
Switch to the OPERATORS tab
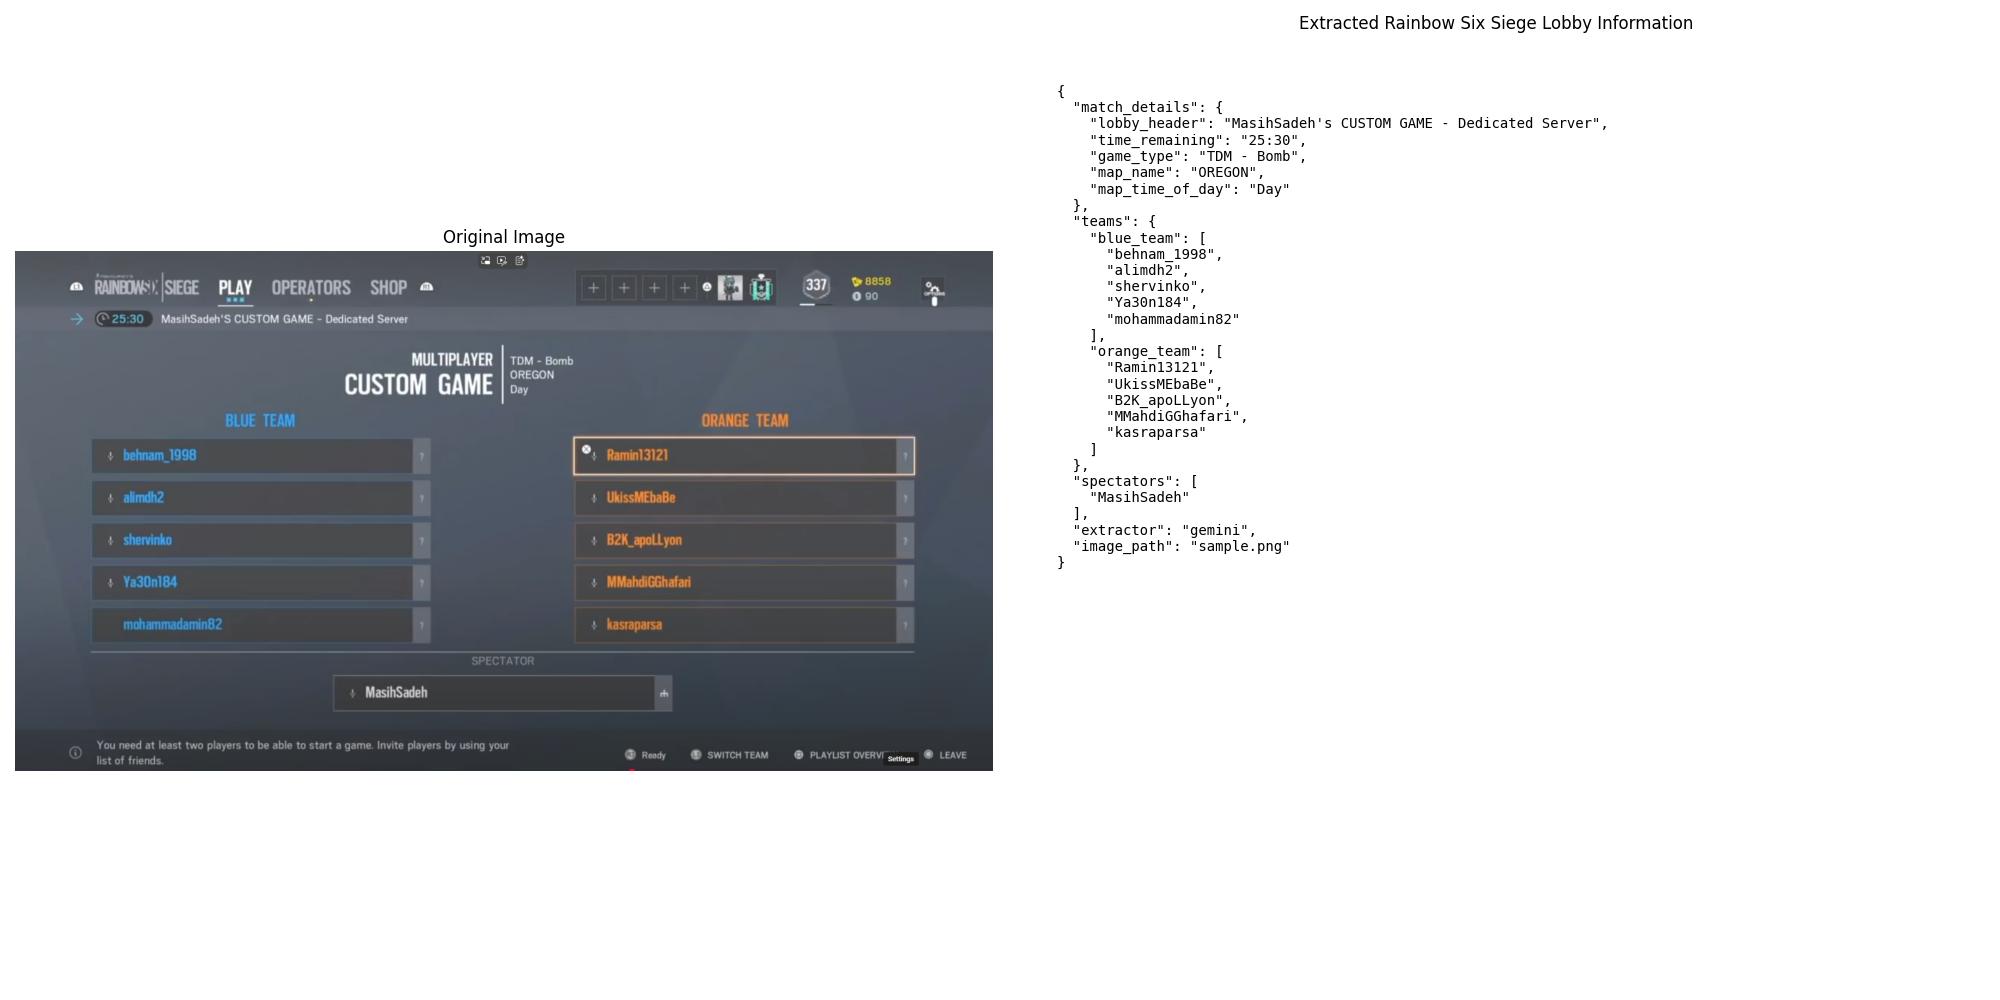(x=311, y=288)
